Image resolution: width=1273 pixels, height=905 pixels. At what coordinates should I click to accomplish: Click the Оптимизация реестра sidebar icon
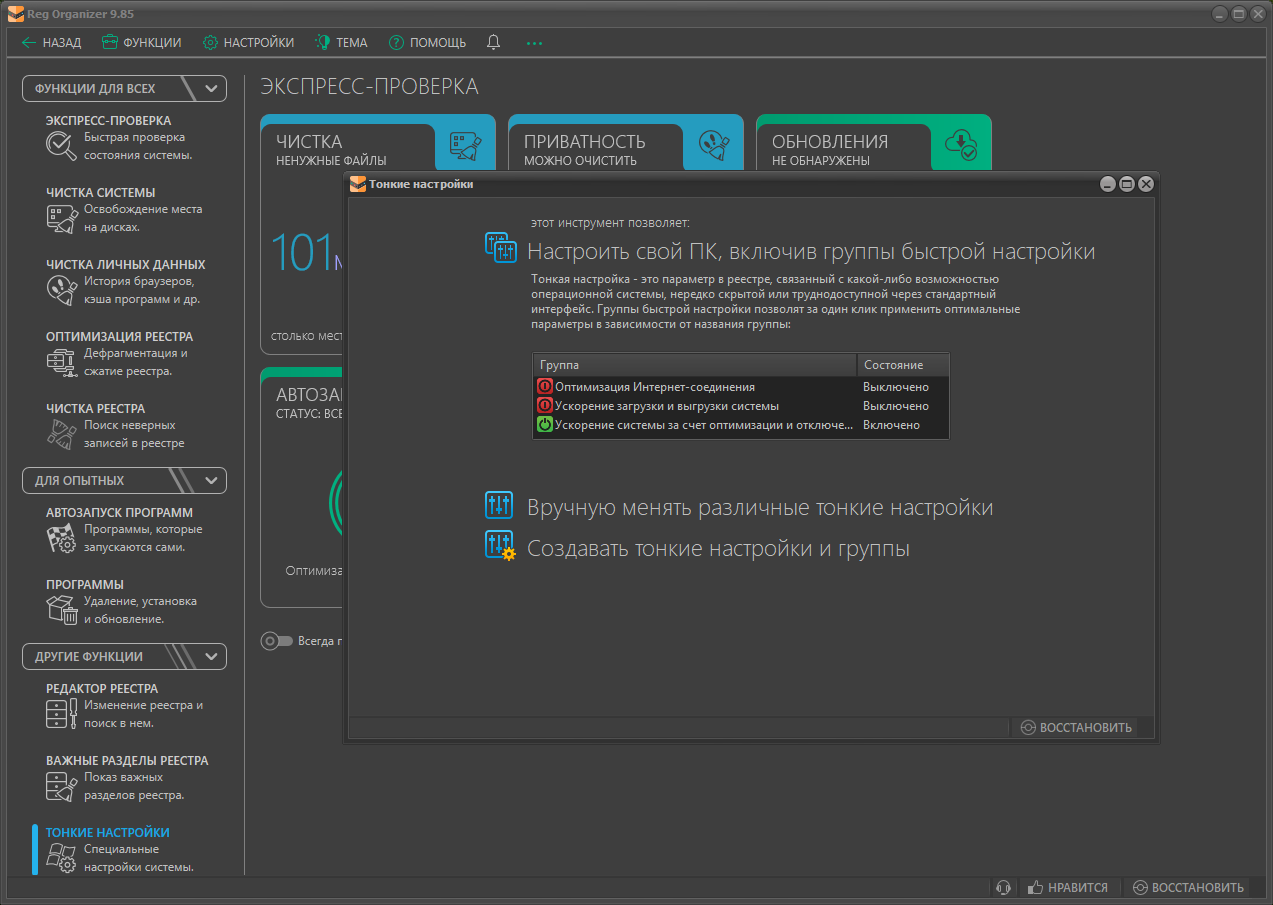(61, 362)
